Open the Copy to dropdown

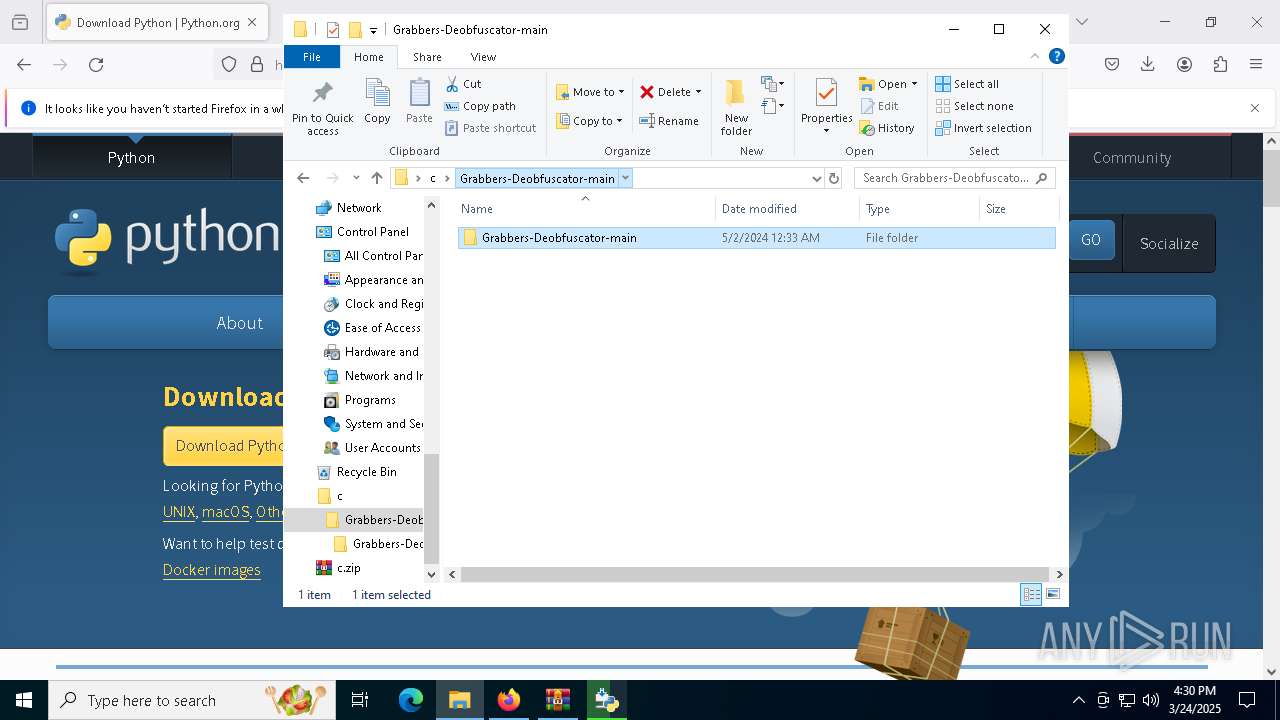(590, 121)
